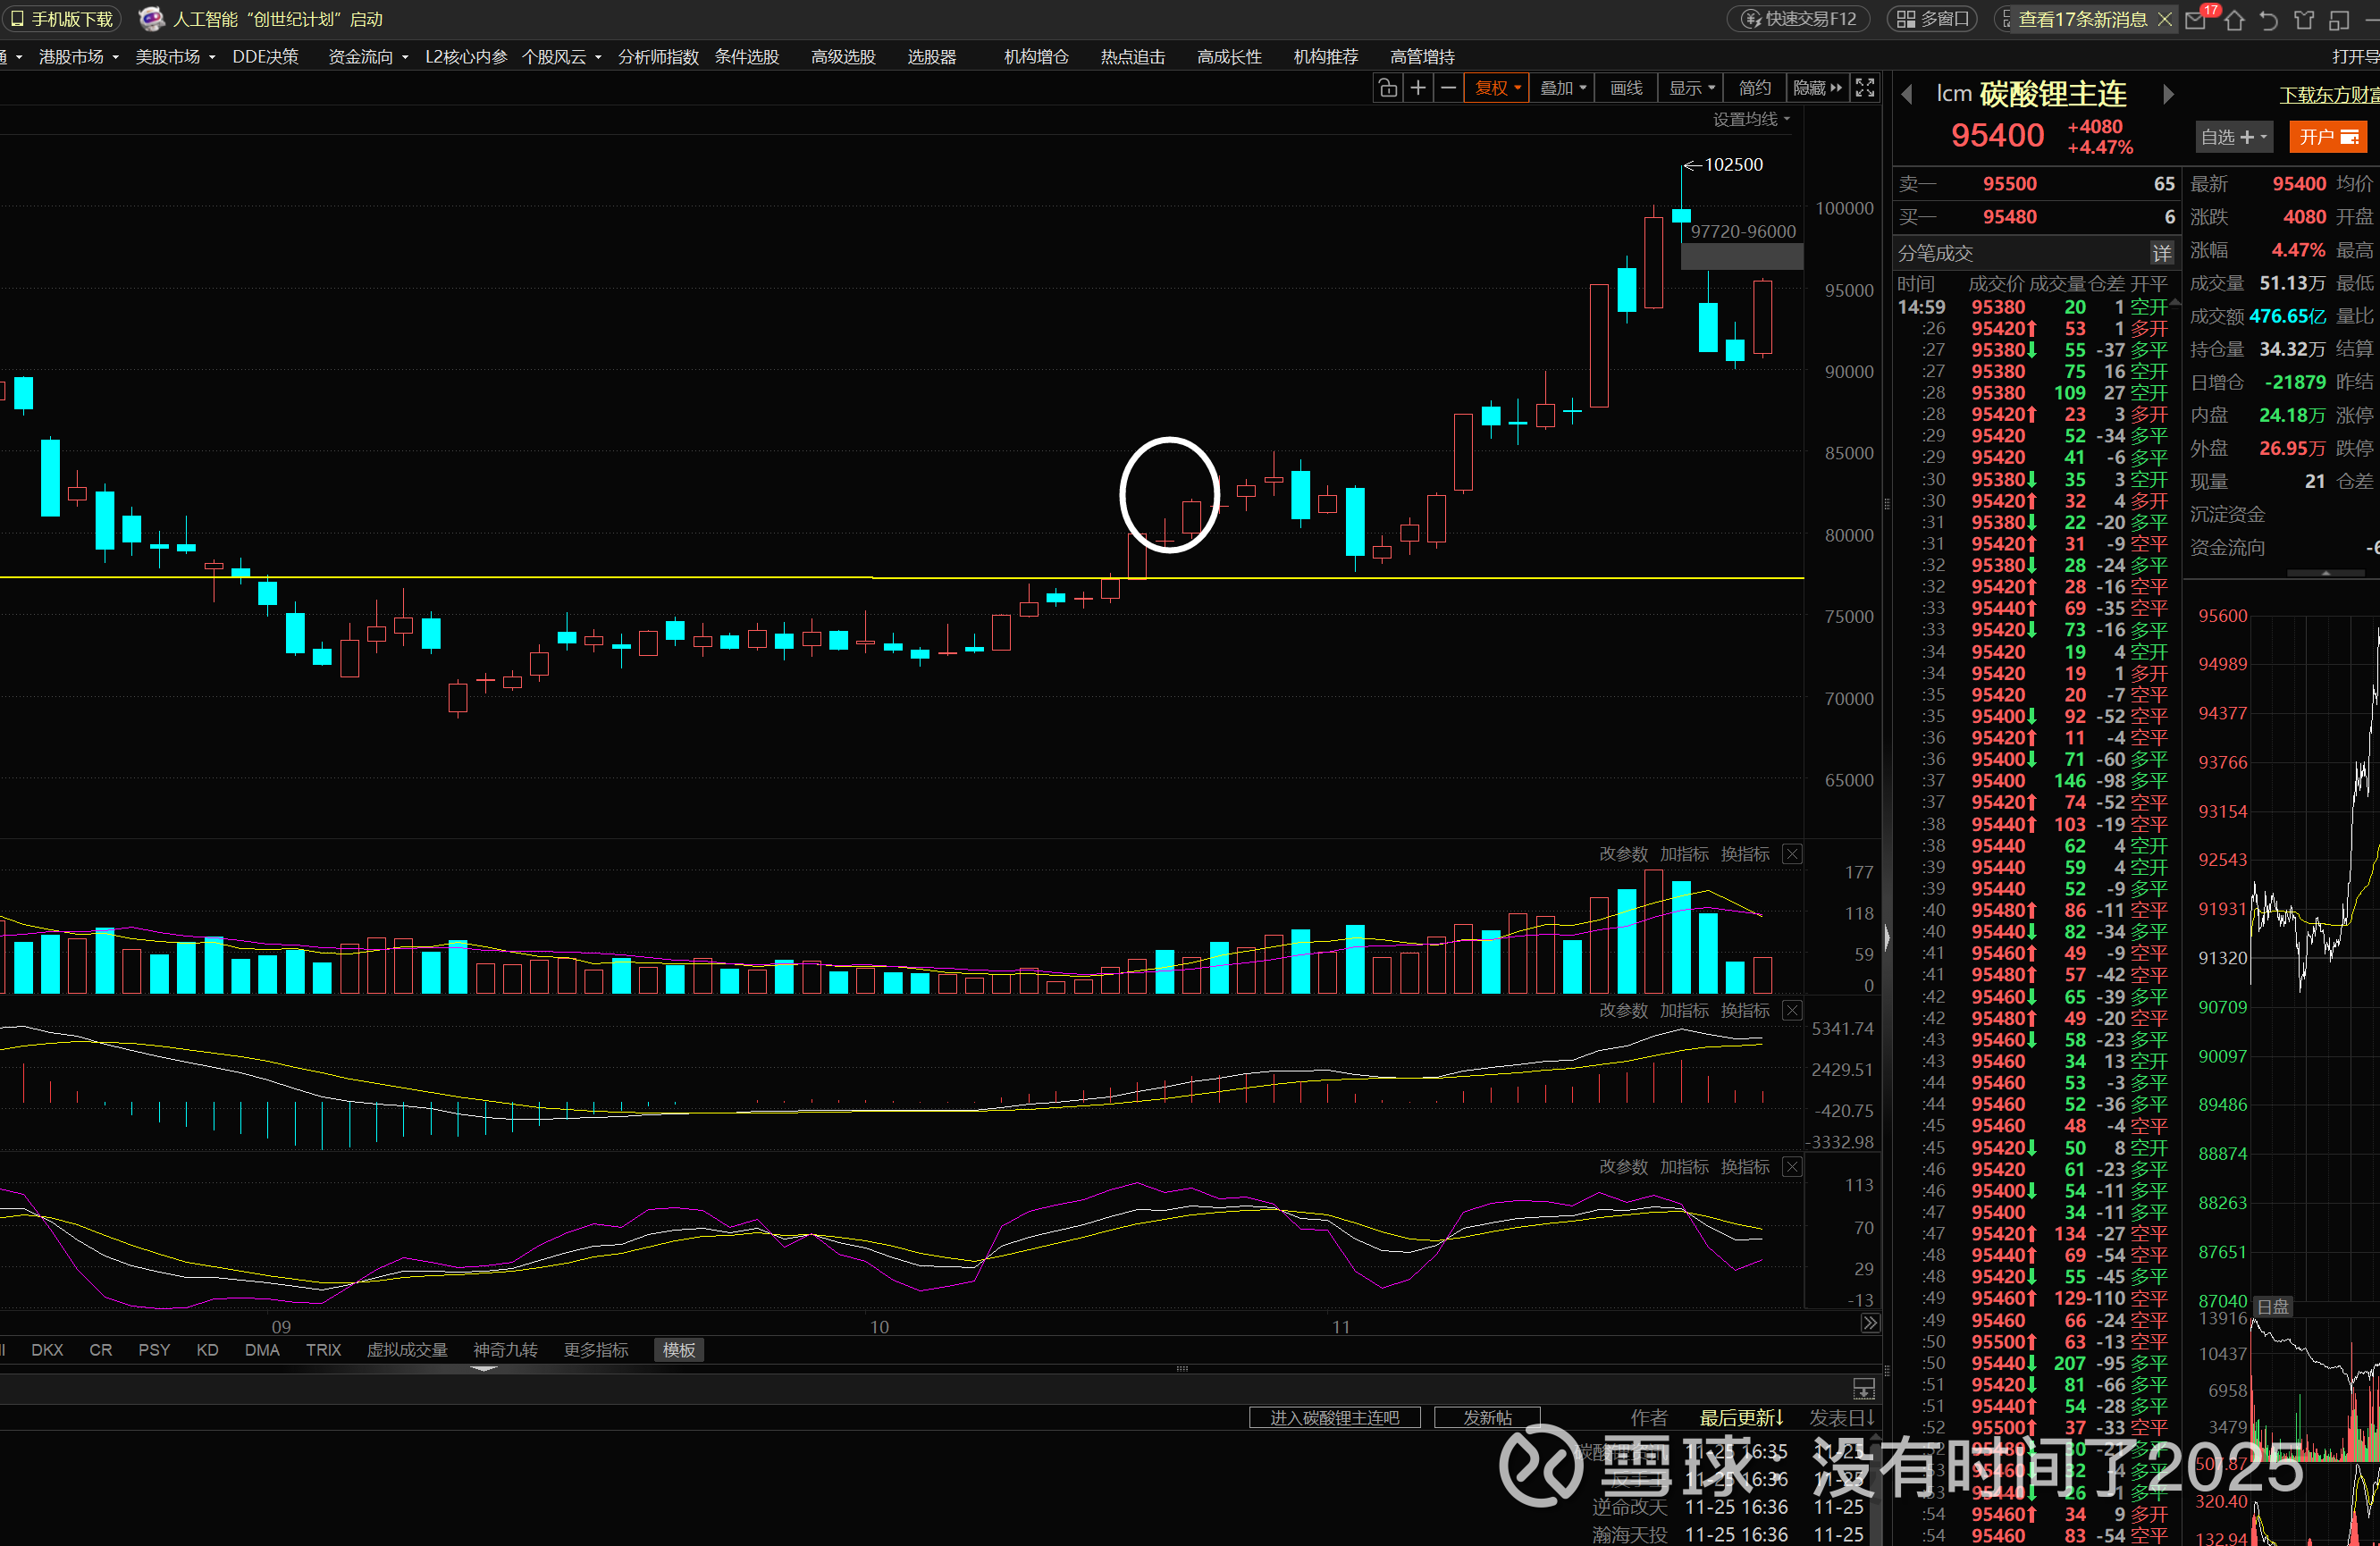Click the home icon in title bar
Viewport: 2380px width, 1546px height.
pyautogui.click(x=2235, y=20)
